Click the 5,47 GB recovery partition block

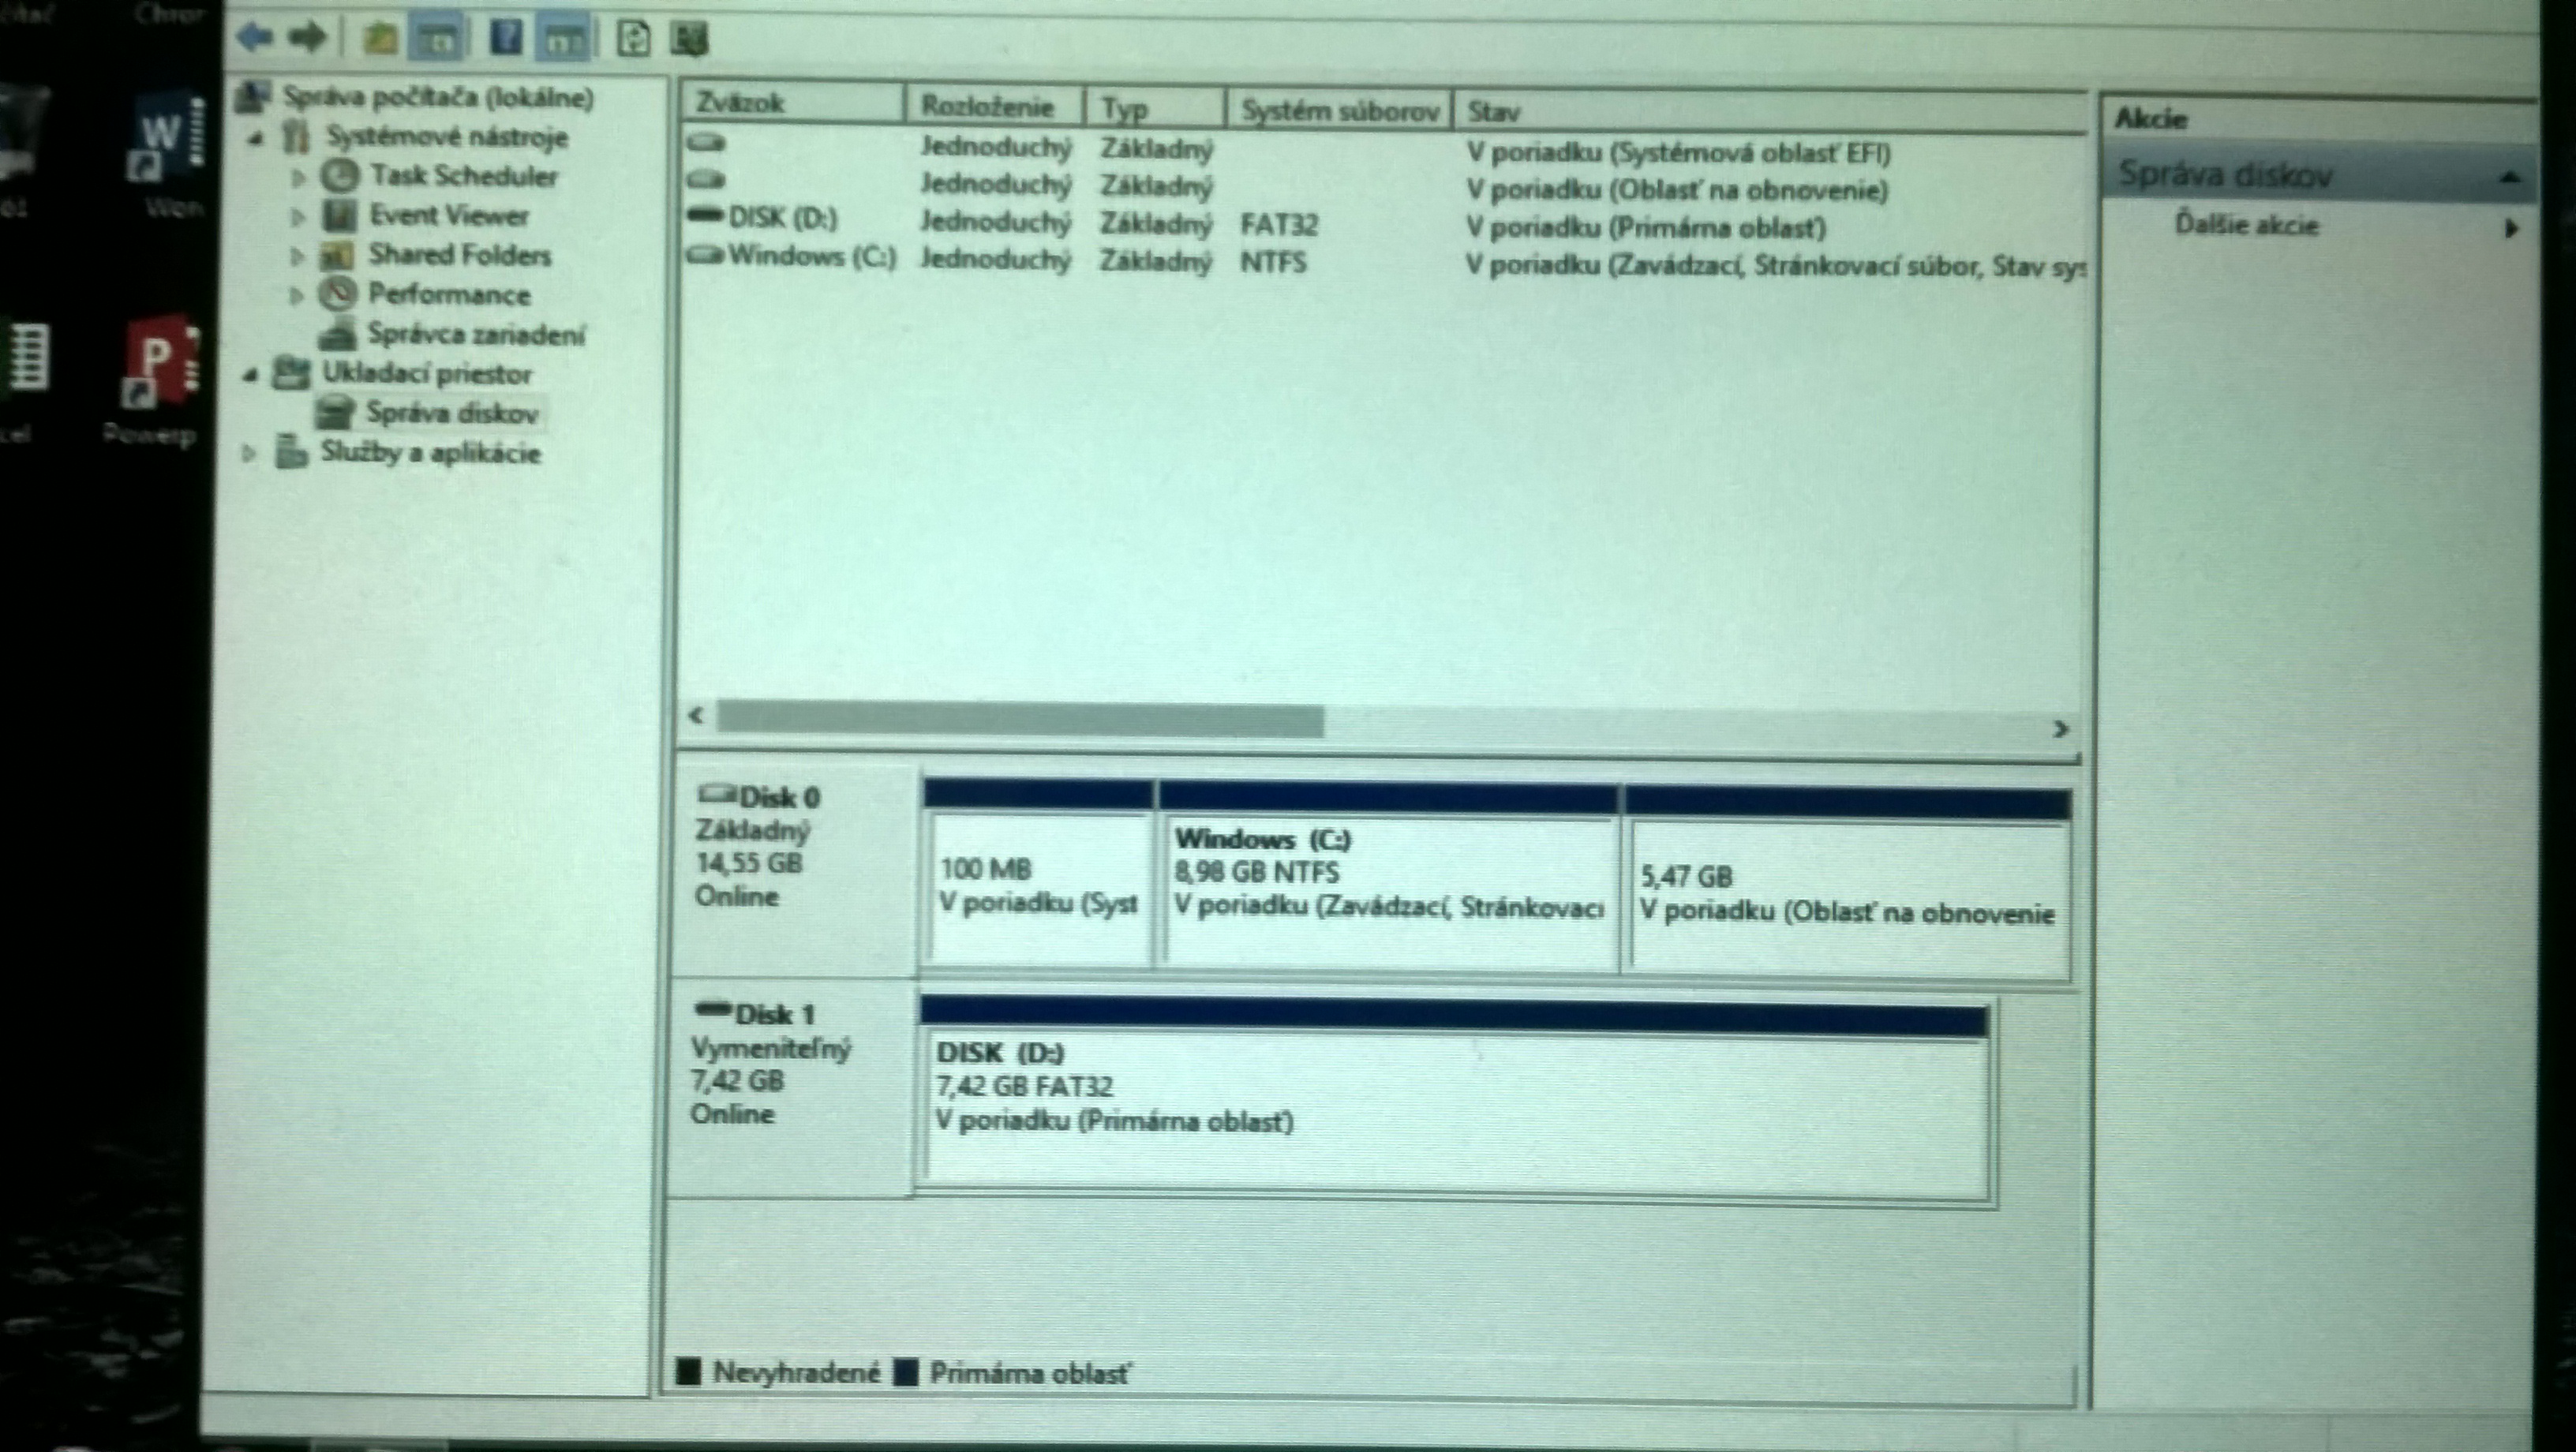tap(1846, 893)
